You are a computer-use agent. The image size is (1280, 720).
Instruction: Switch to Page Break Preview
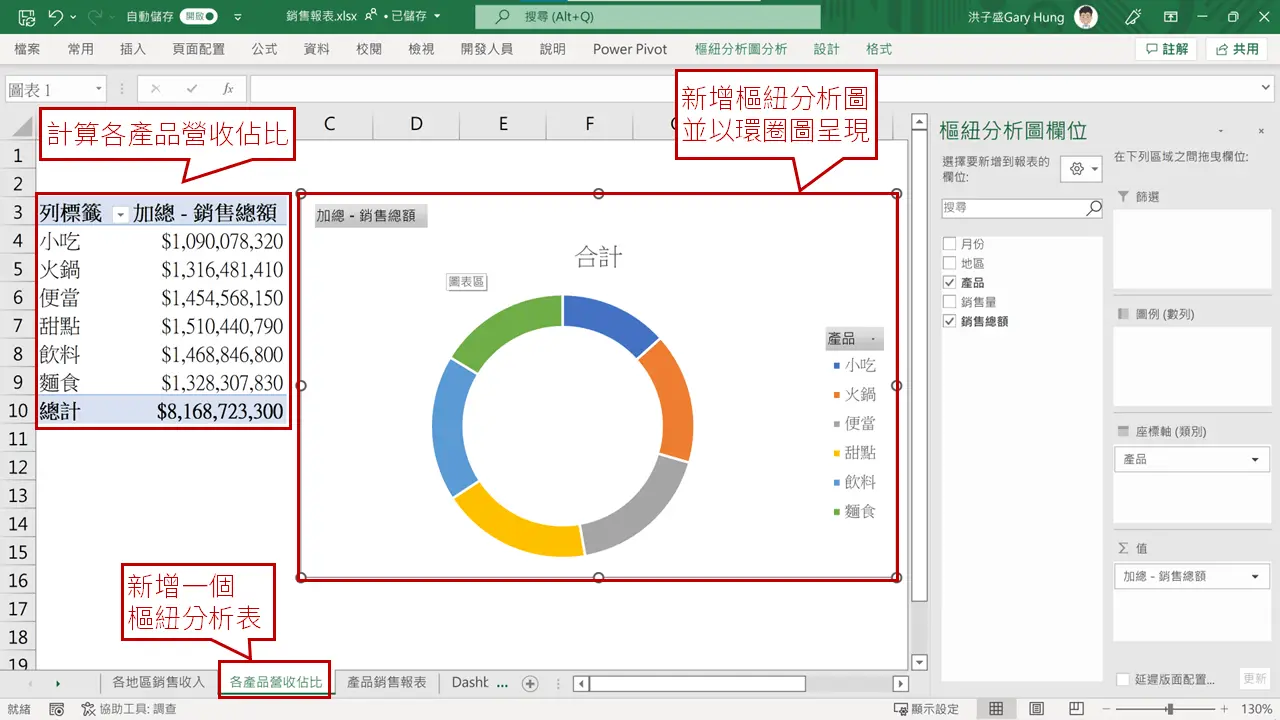[1076, 709]
